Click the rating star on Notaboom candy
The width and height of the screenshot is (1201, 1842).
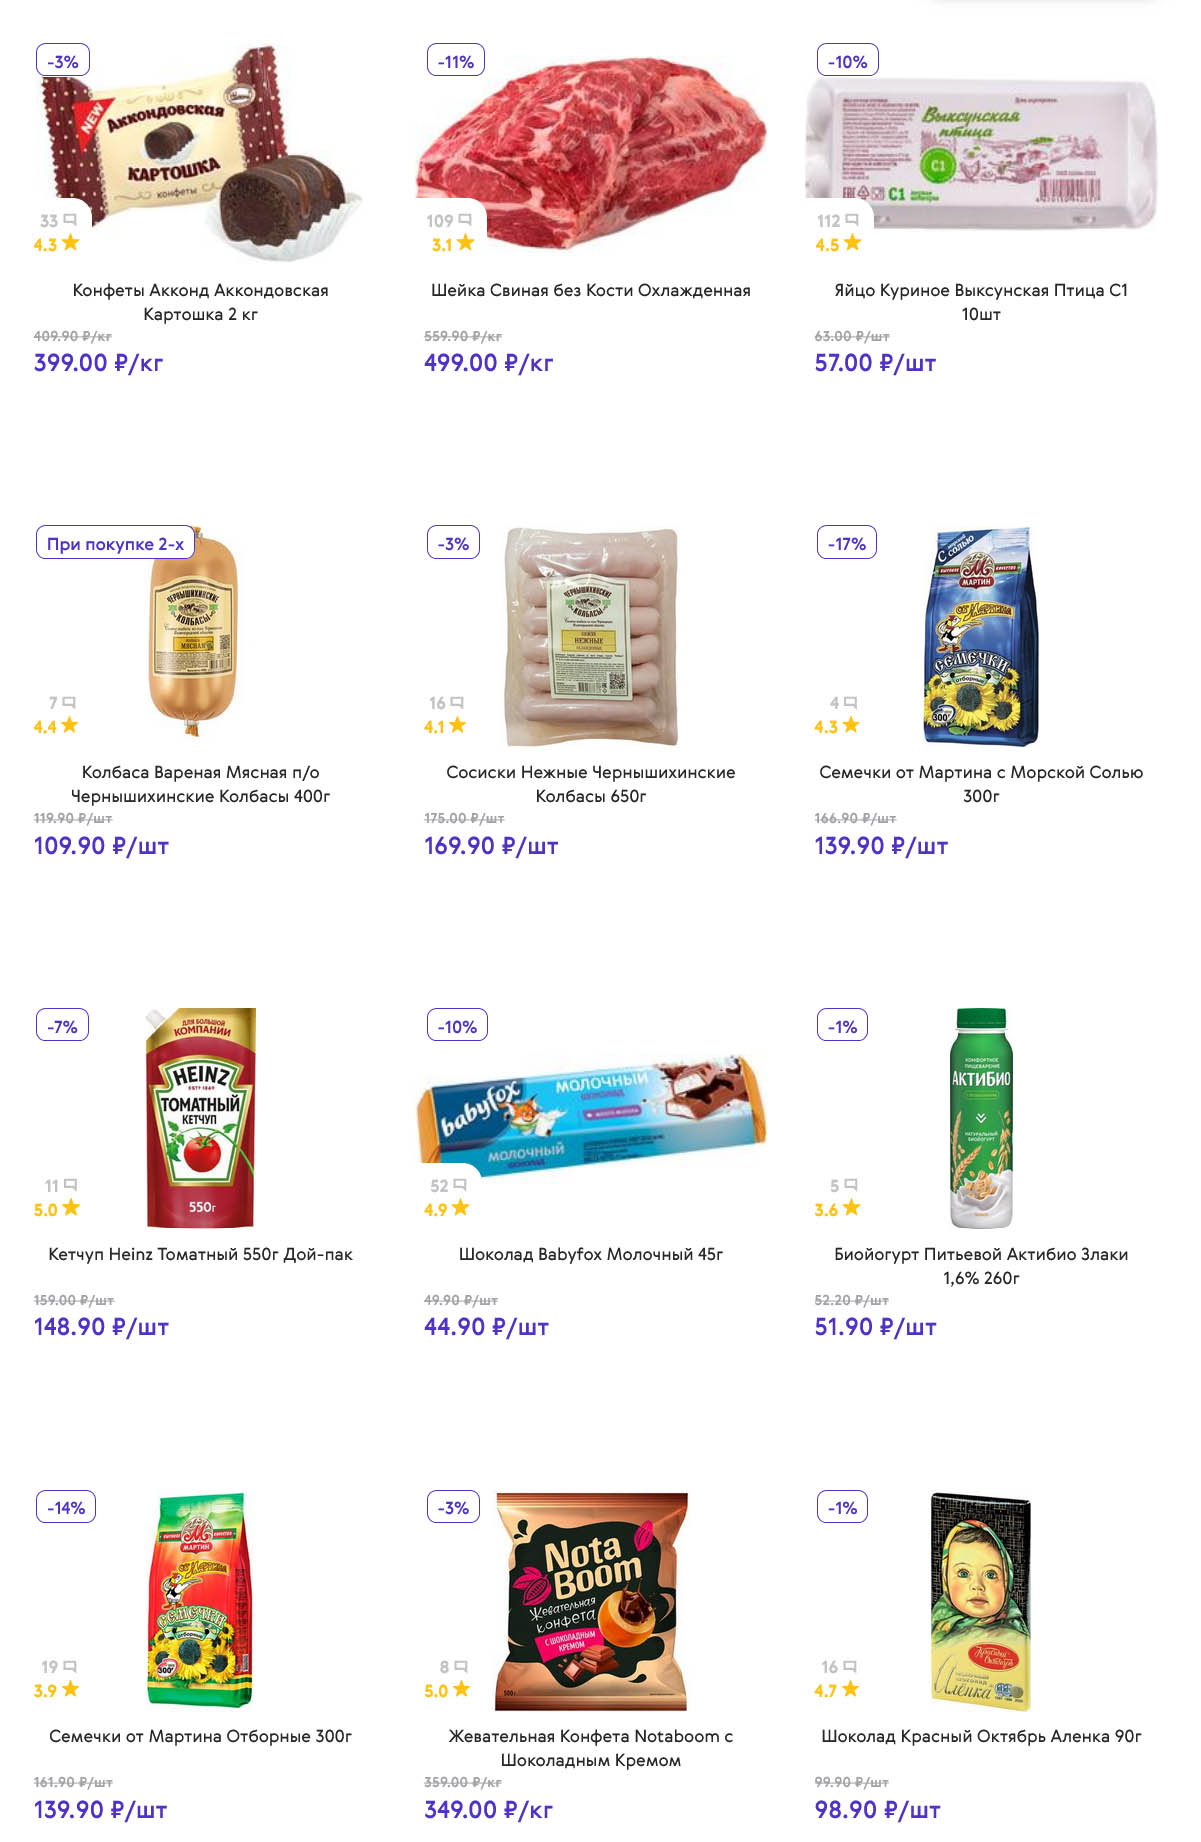point(461,1690)
